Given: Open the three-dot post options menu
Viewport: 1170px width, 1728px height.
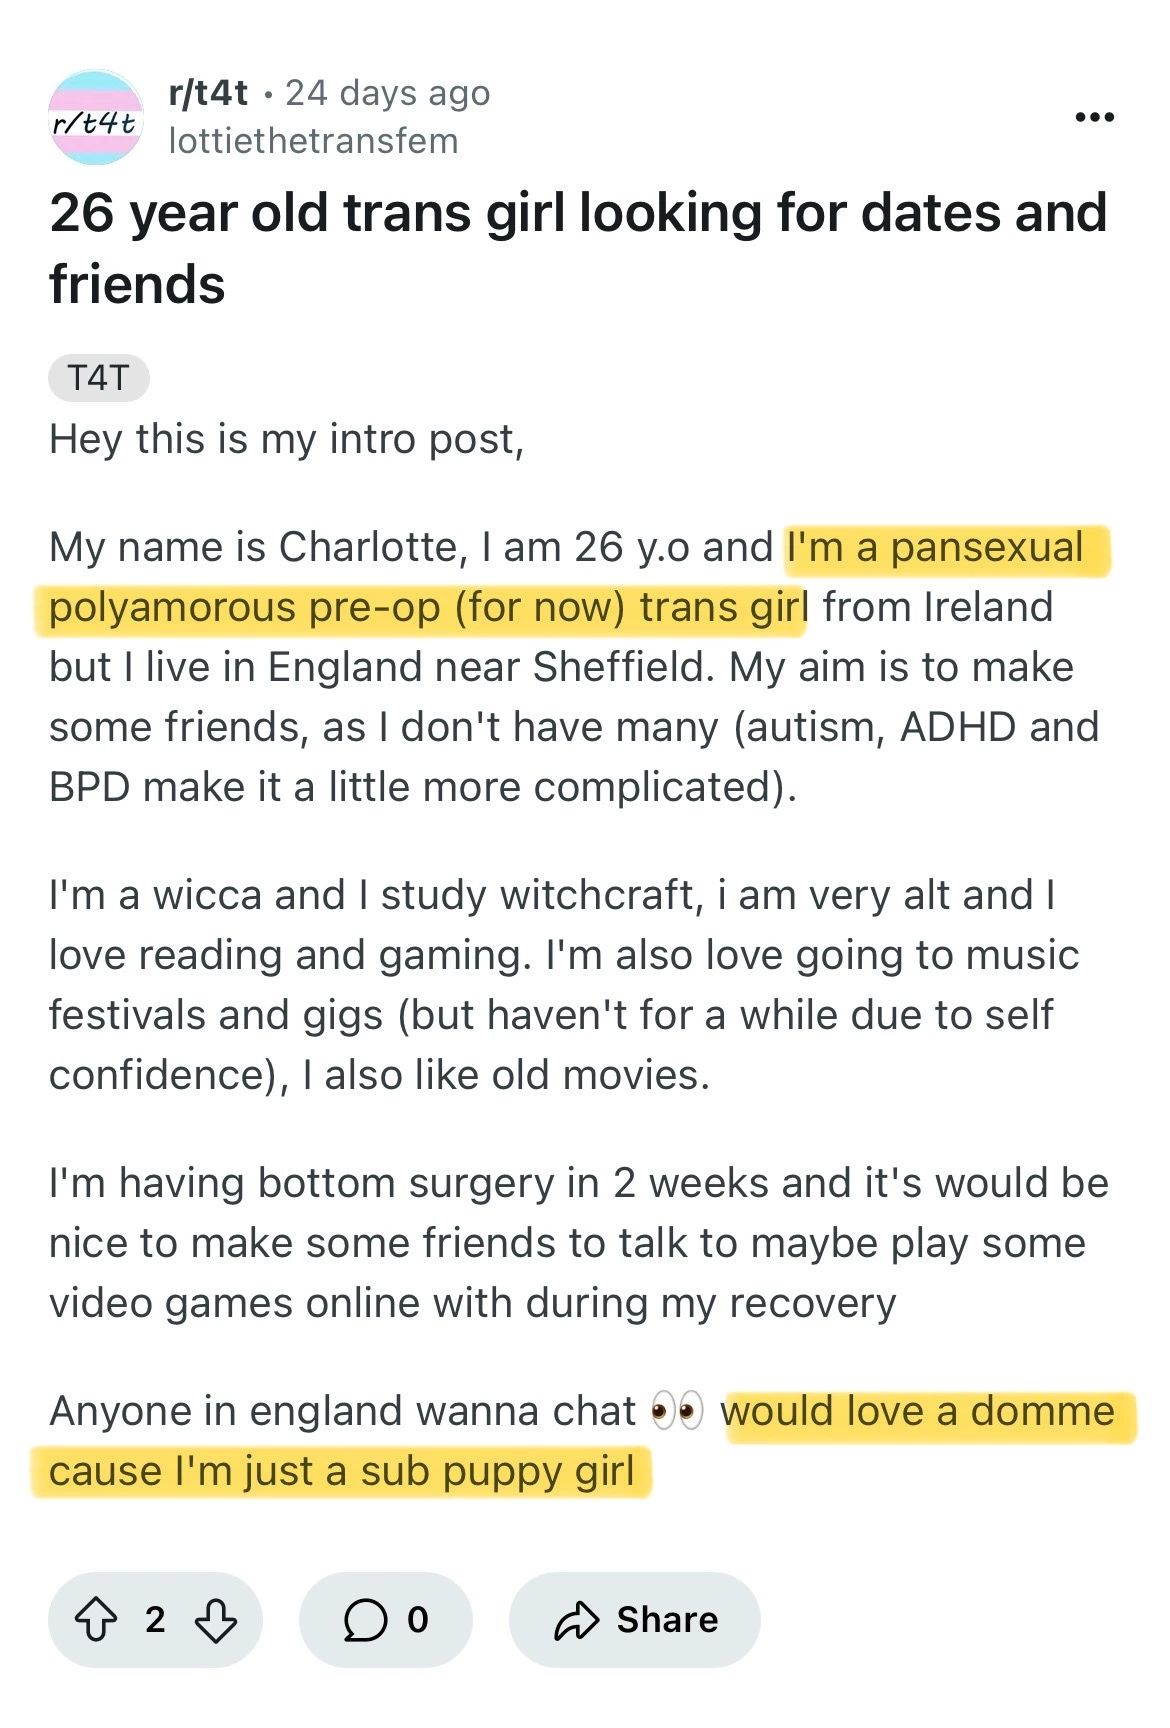Looking at the screenshot, I should click(x=1094, y=118).
